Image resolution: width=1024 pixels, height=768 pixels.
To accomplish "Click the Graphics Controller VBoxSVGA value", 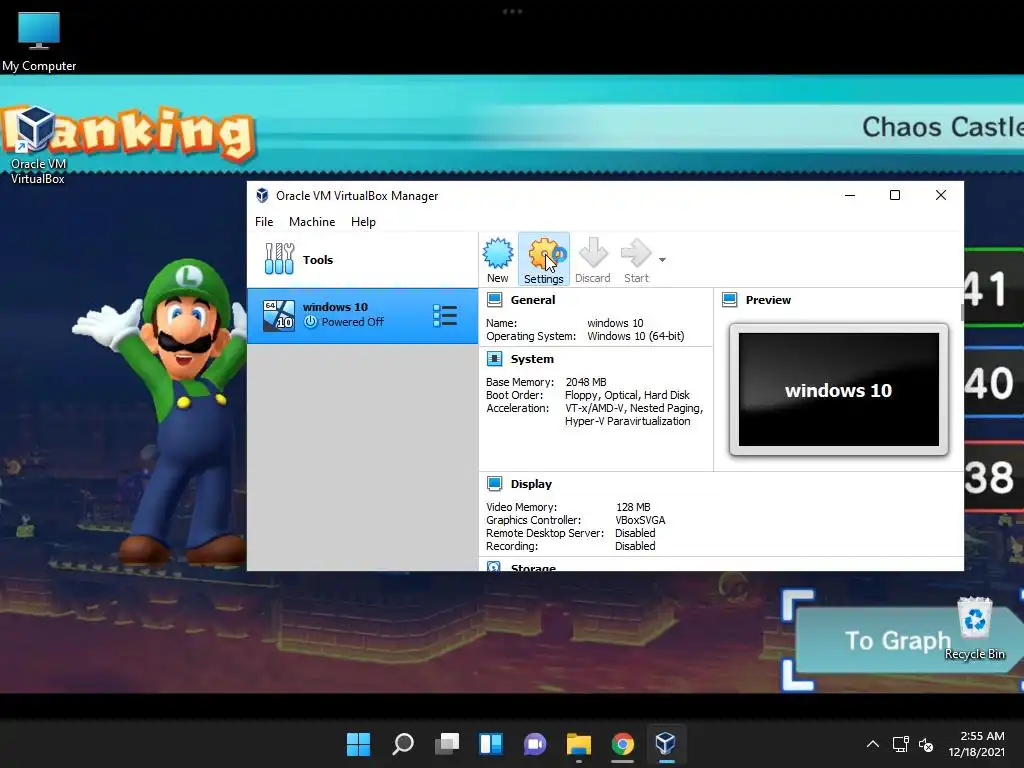I will pyautogui.click(x=640, y=520).
